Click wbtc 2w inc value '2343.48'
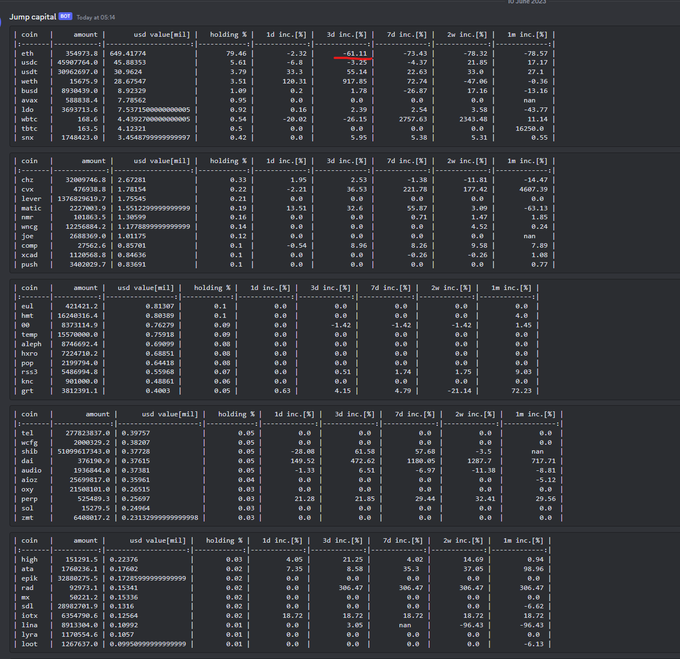680x659 pixels. point(473,119)
